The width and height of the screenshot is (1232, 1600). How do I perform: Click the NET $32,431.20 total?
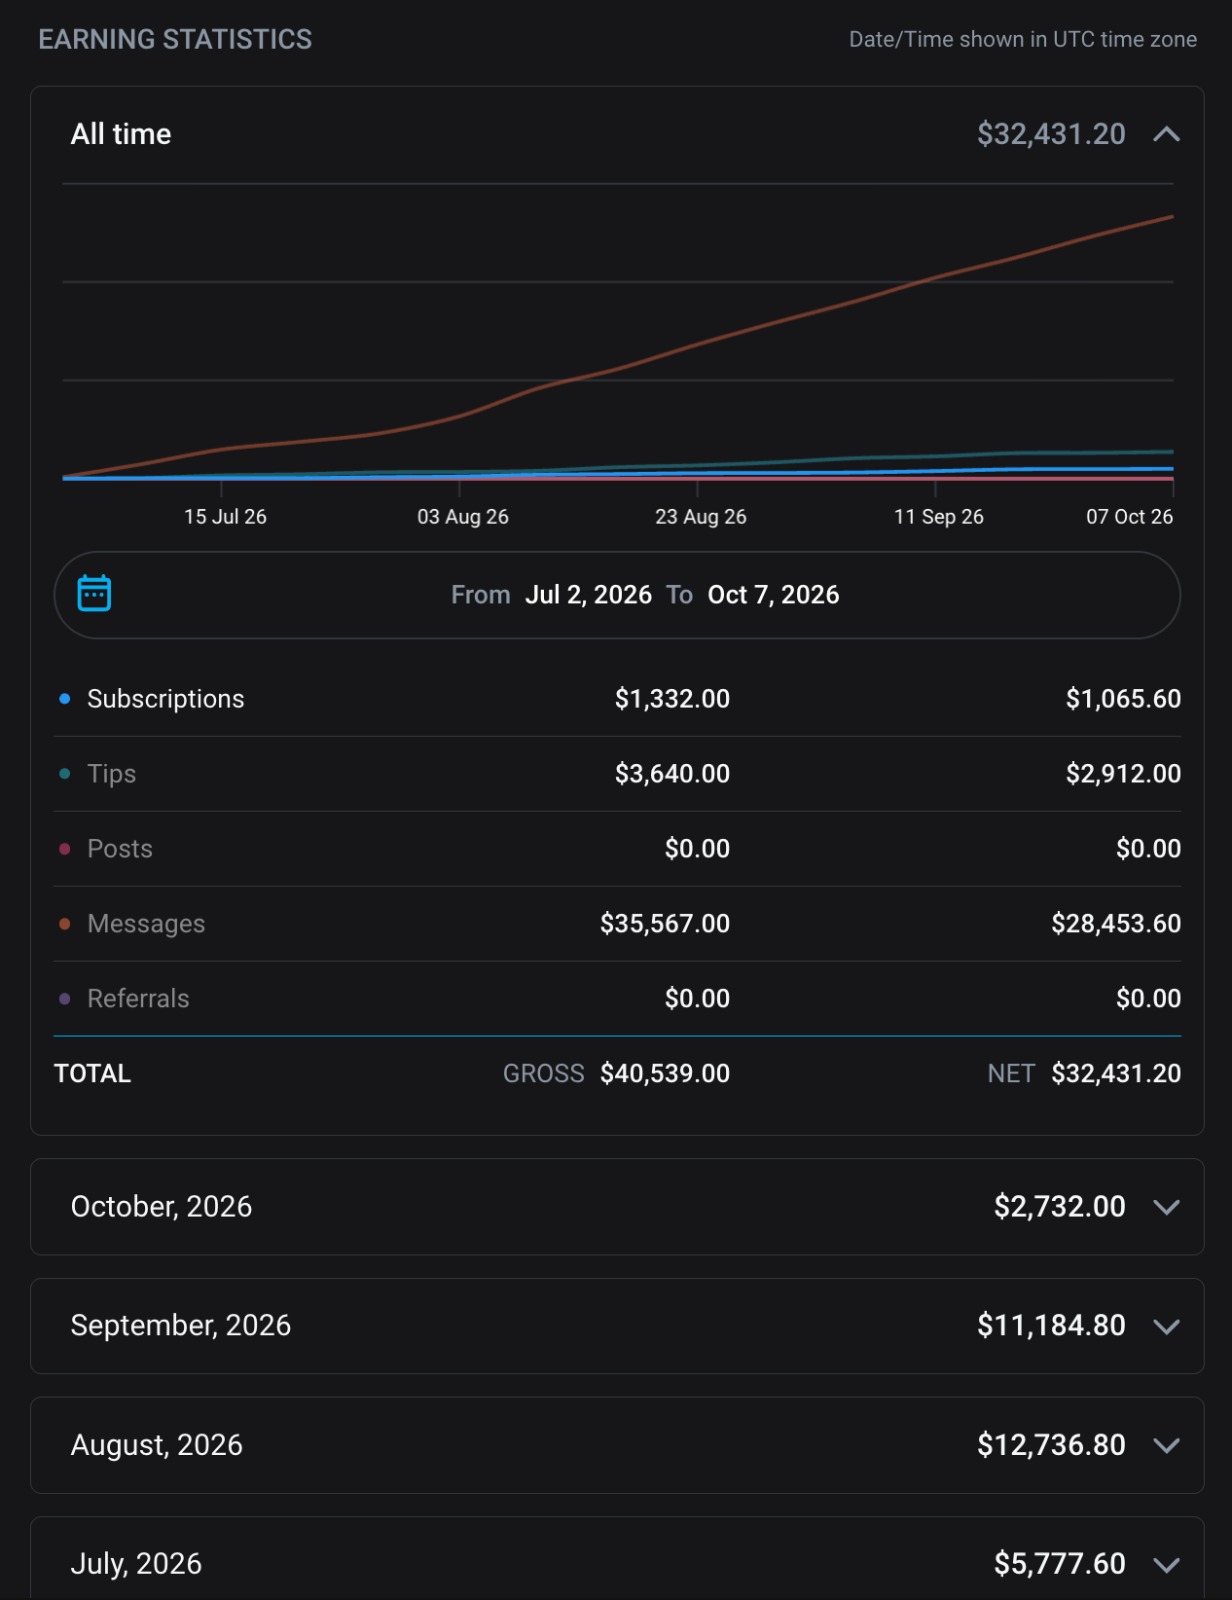click(1084, 1074)
